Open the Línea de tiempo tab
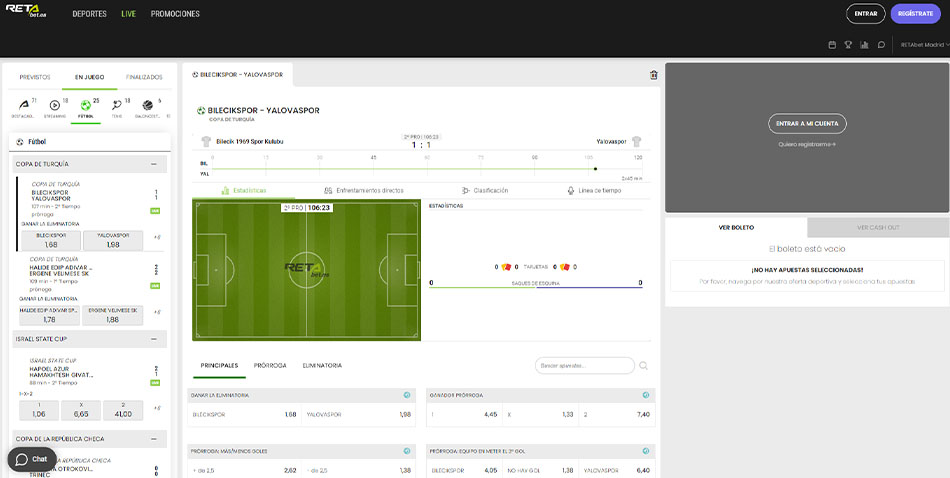 pyautogui.click(x=594, y=190)
